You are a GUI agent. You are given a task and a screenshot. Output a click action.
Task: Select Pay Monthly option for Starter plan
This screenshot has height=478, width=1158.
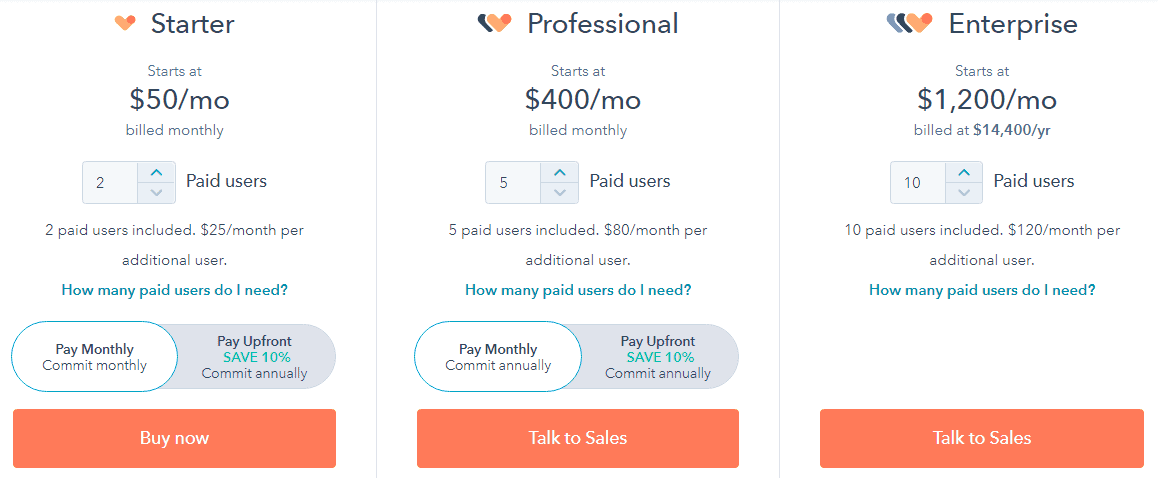pos(95,356)
